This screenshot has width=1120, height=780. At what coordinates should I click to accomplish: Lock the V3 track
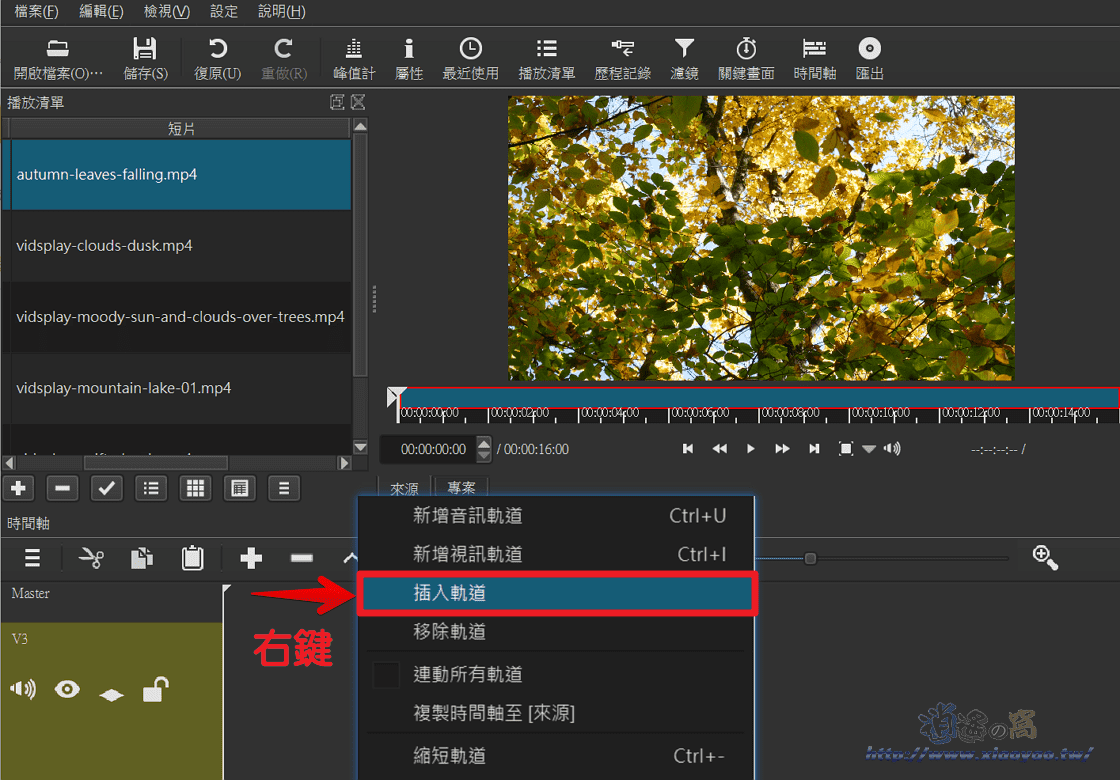coord(155,689)
